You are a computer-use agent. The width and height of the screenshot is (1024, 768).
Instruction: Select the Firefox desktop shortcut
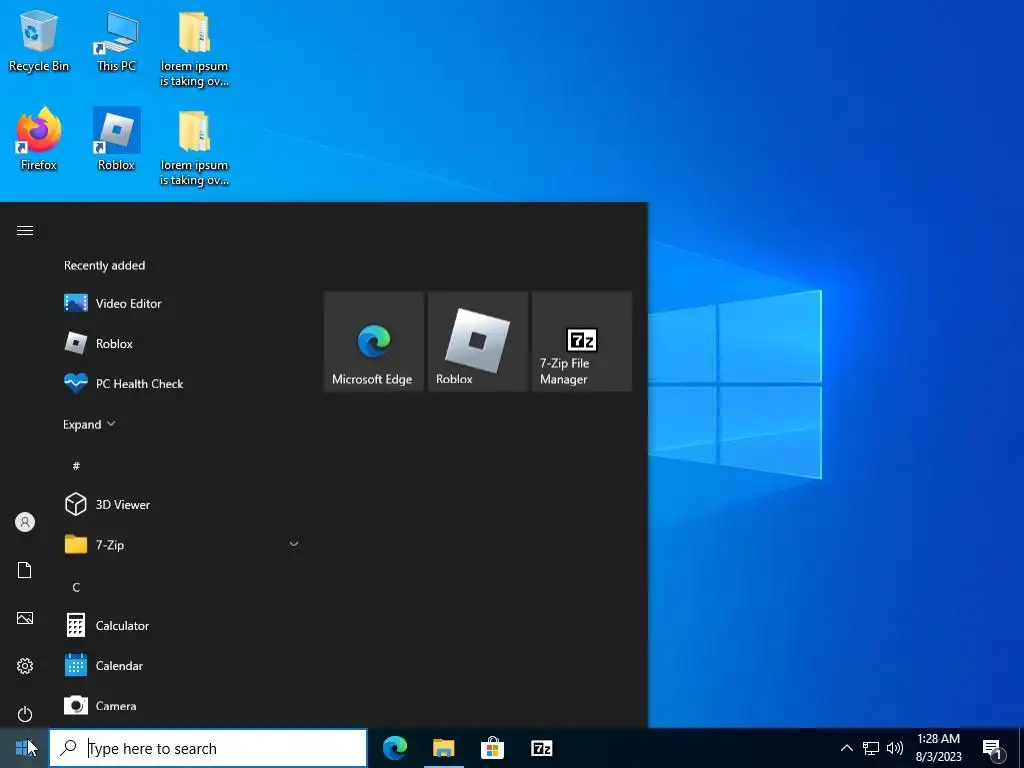click(x=39, y=139)
